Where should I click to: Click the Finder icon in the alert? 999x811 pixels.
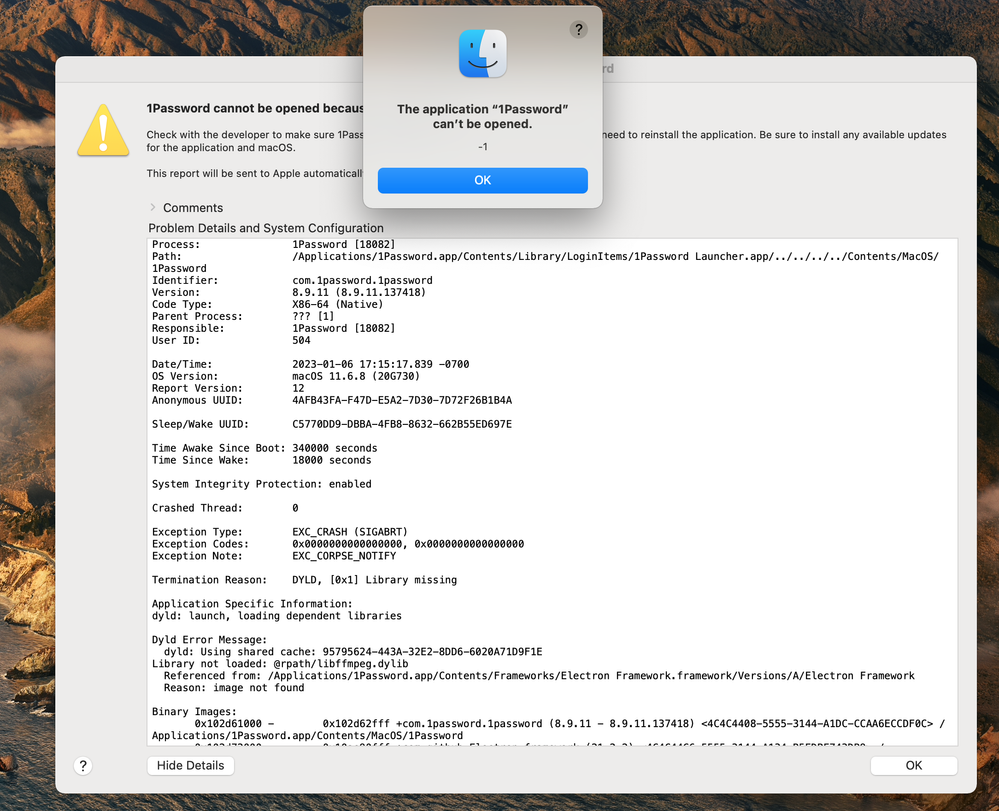pyautogui.click(x=482, y=54)
